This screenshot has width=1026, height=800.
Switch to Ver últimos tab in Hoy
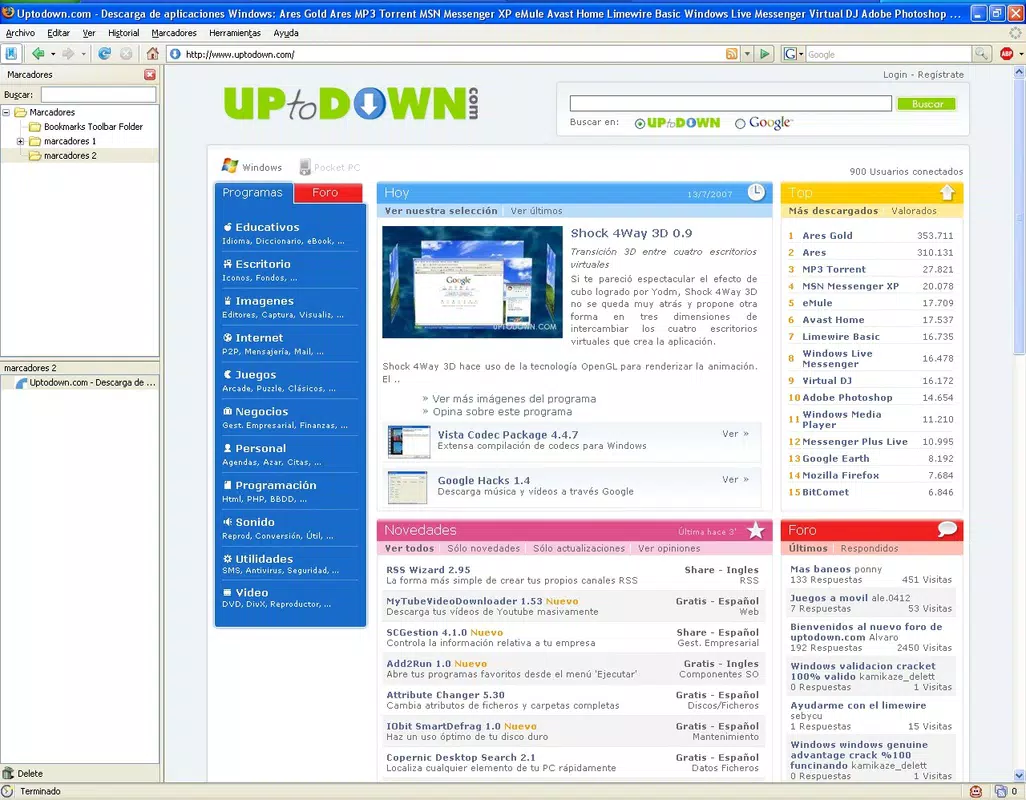tap(536, 211)
